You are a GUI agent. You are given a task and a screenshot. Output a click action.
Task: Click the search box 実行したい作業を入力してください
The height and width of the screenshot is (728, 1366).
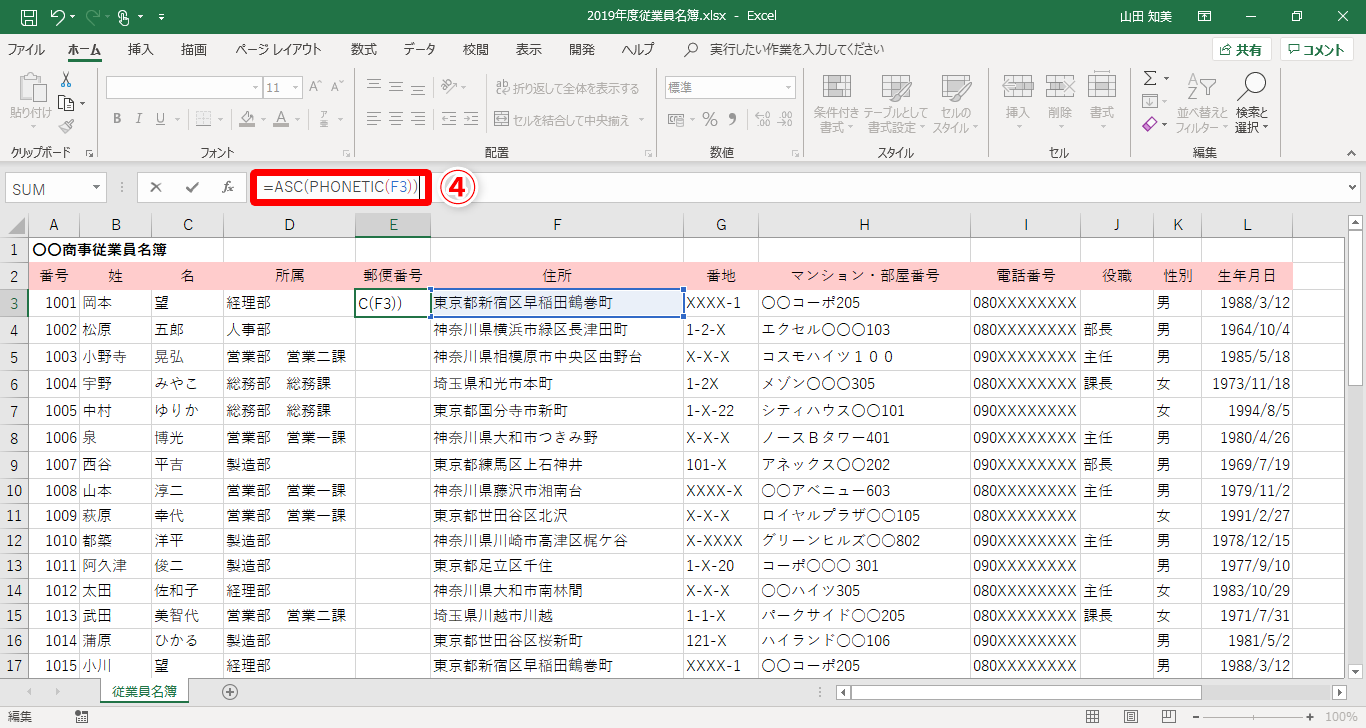pyautogui.click(x=797, y=49)
